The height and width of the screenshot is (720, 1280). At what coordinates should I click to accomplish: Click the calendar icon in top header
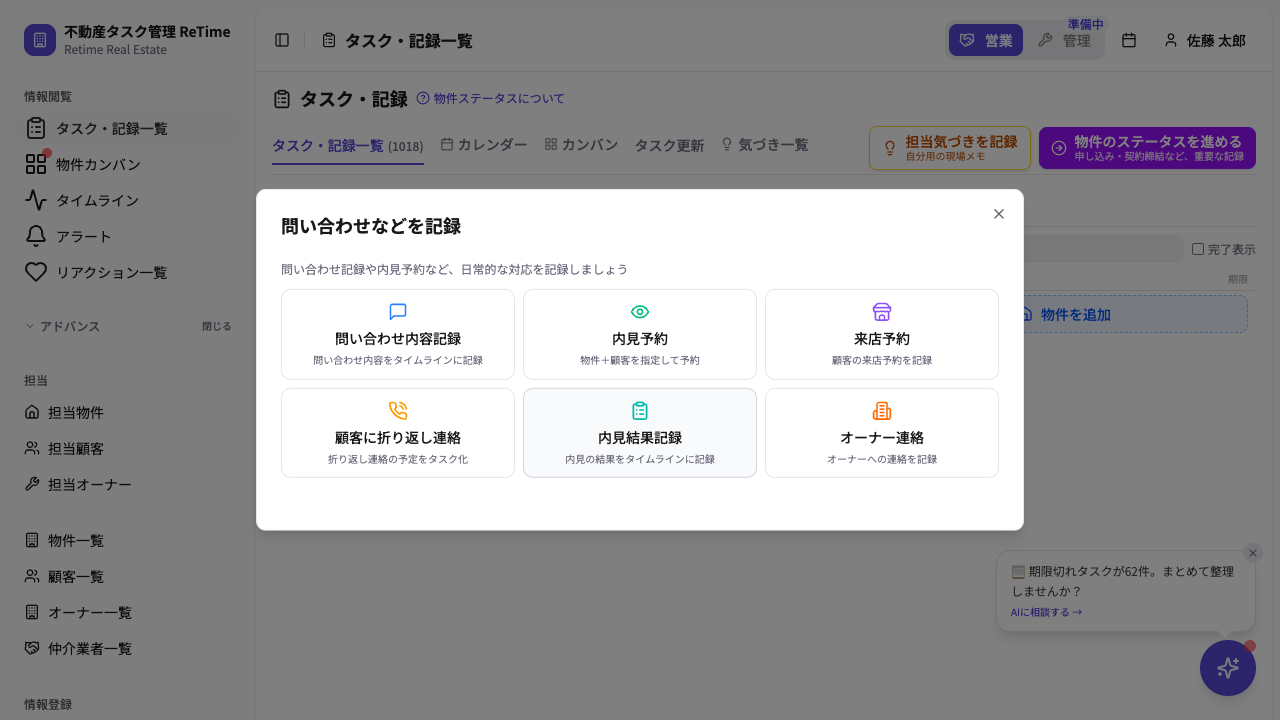(x=1129, y=40)
